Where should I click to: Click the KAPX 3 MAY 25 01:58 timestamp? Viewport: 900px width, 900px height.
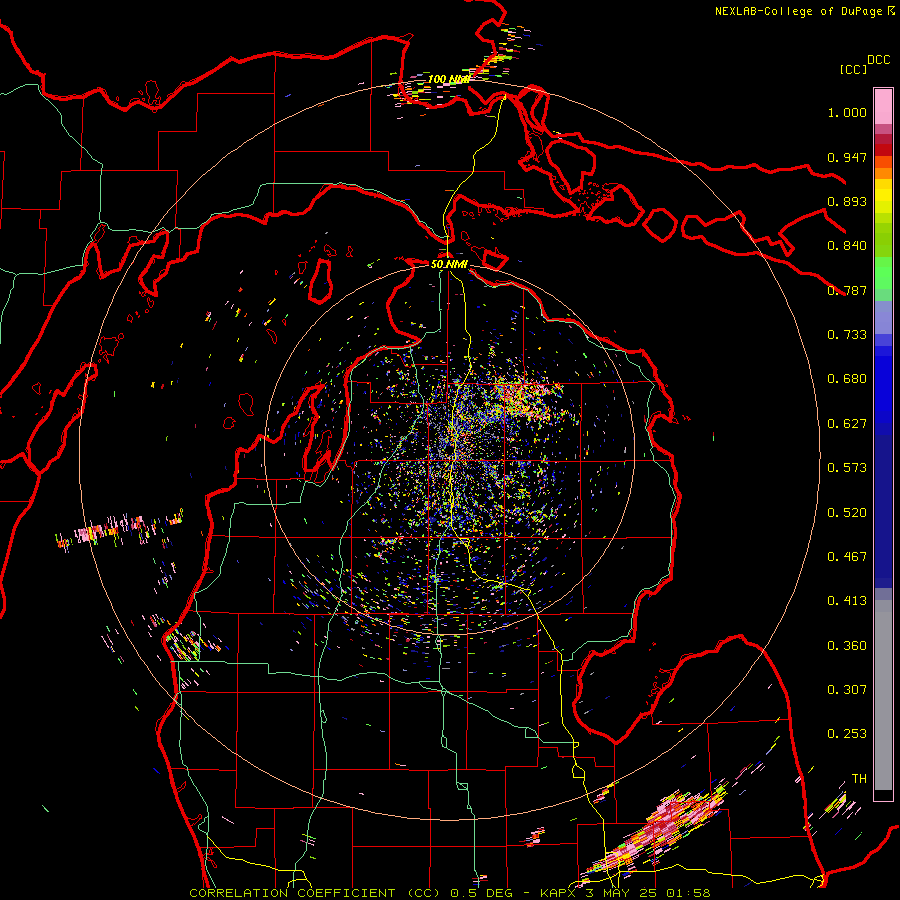coord(625,893)
